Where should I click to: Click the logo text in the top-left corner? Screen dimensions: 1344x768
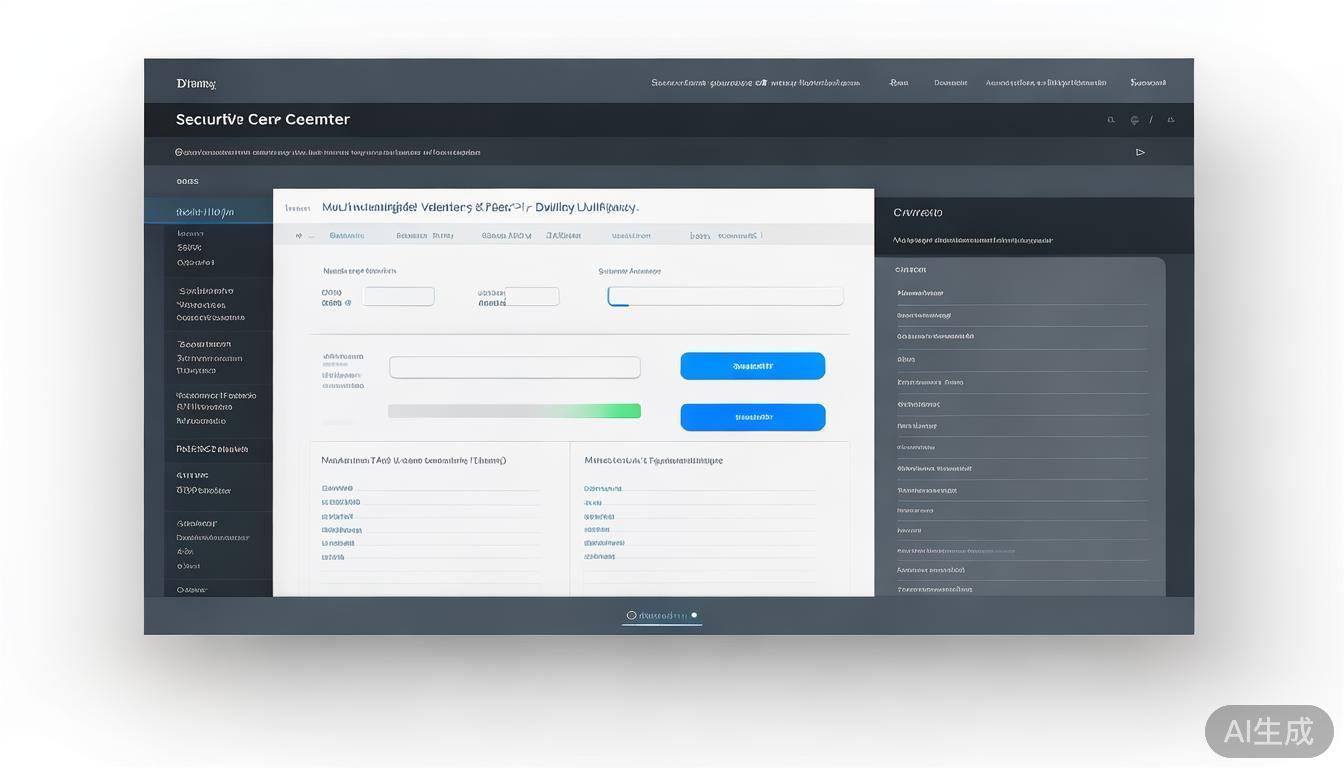(x=196, y=84)
